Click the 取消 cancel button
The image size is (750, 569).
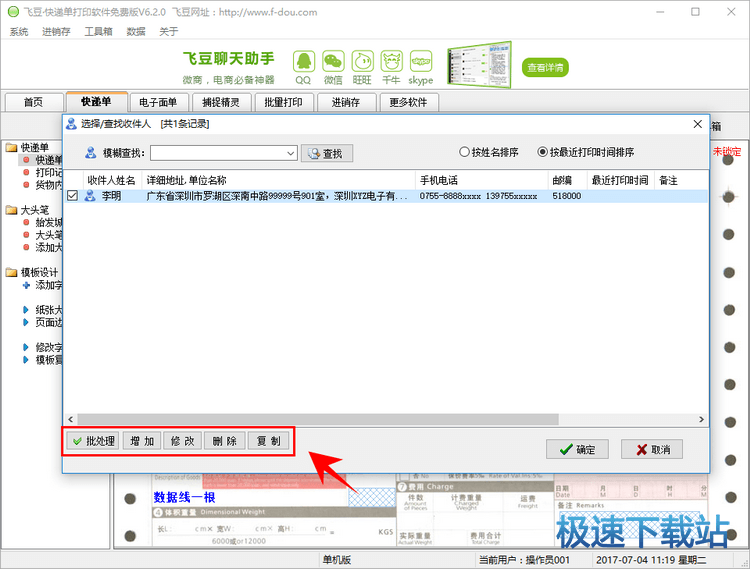click(651, 449)
